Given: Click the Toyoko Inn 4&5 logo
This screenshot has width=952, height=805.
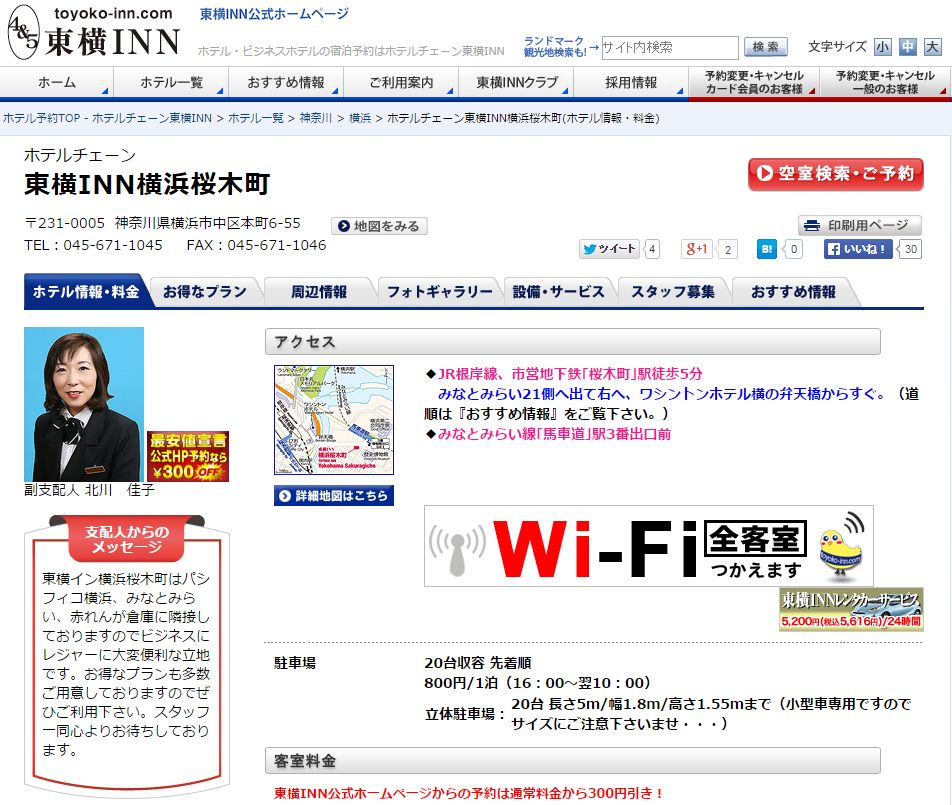Looking at the screenshot, I should pyautogui.click(x=94, y=33).
